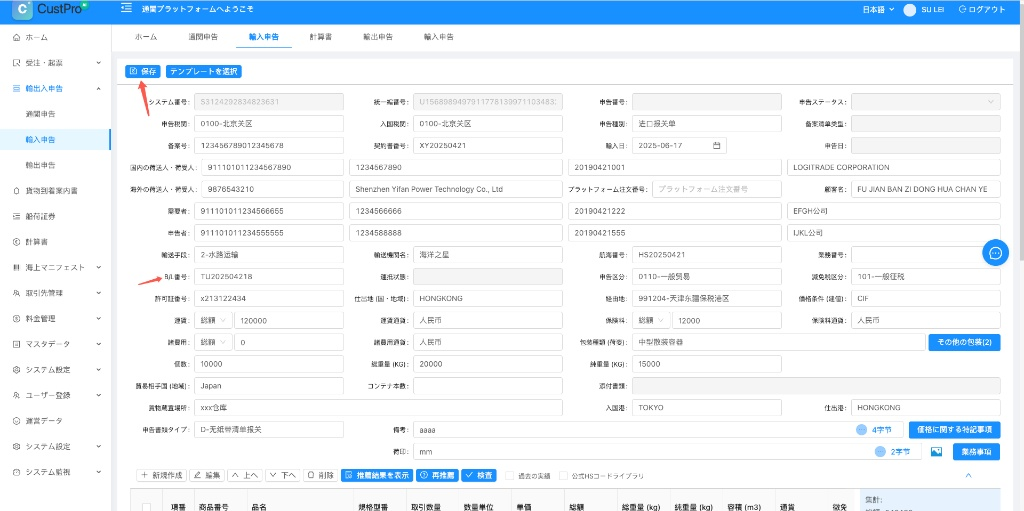Click the 保存 save button
The height and width of the screenshot is (511, 1024).
pyautogui.click(x=143, y=71)
